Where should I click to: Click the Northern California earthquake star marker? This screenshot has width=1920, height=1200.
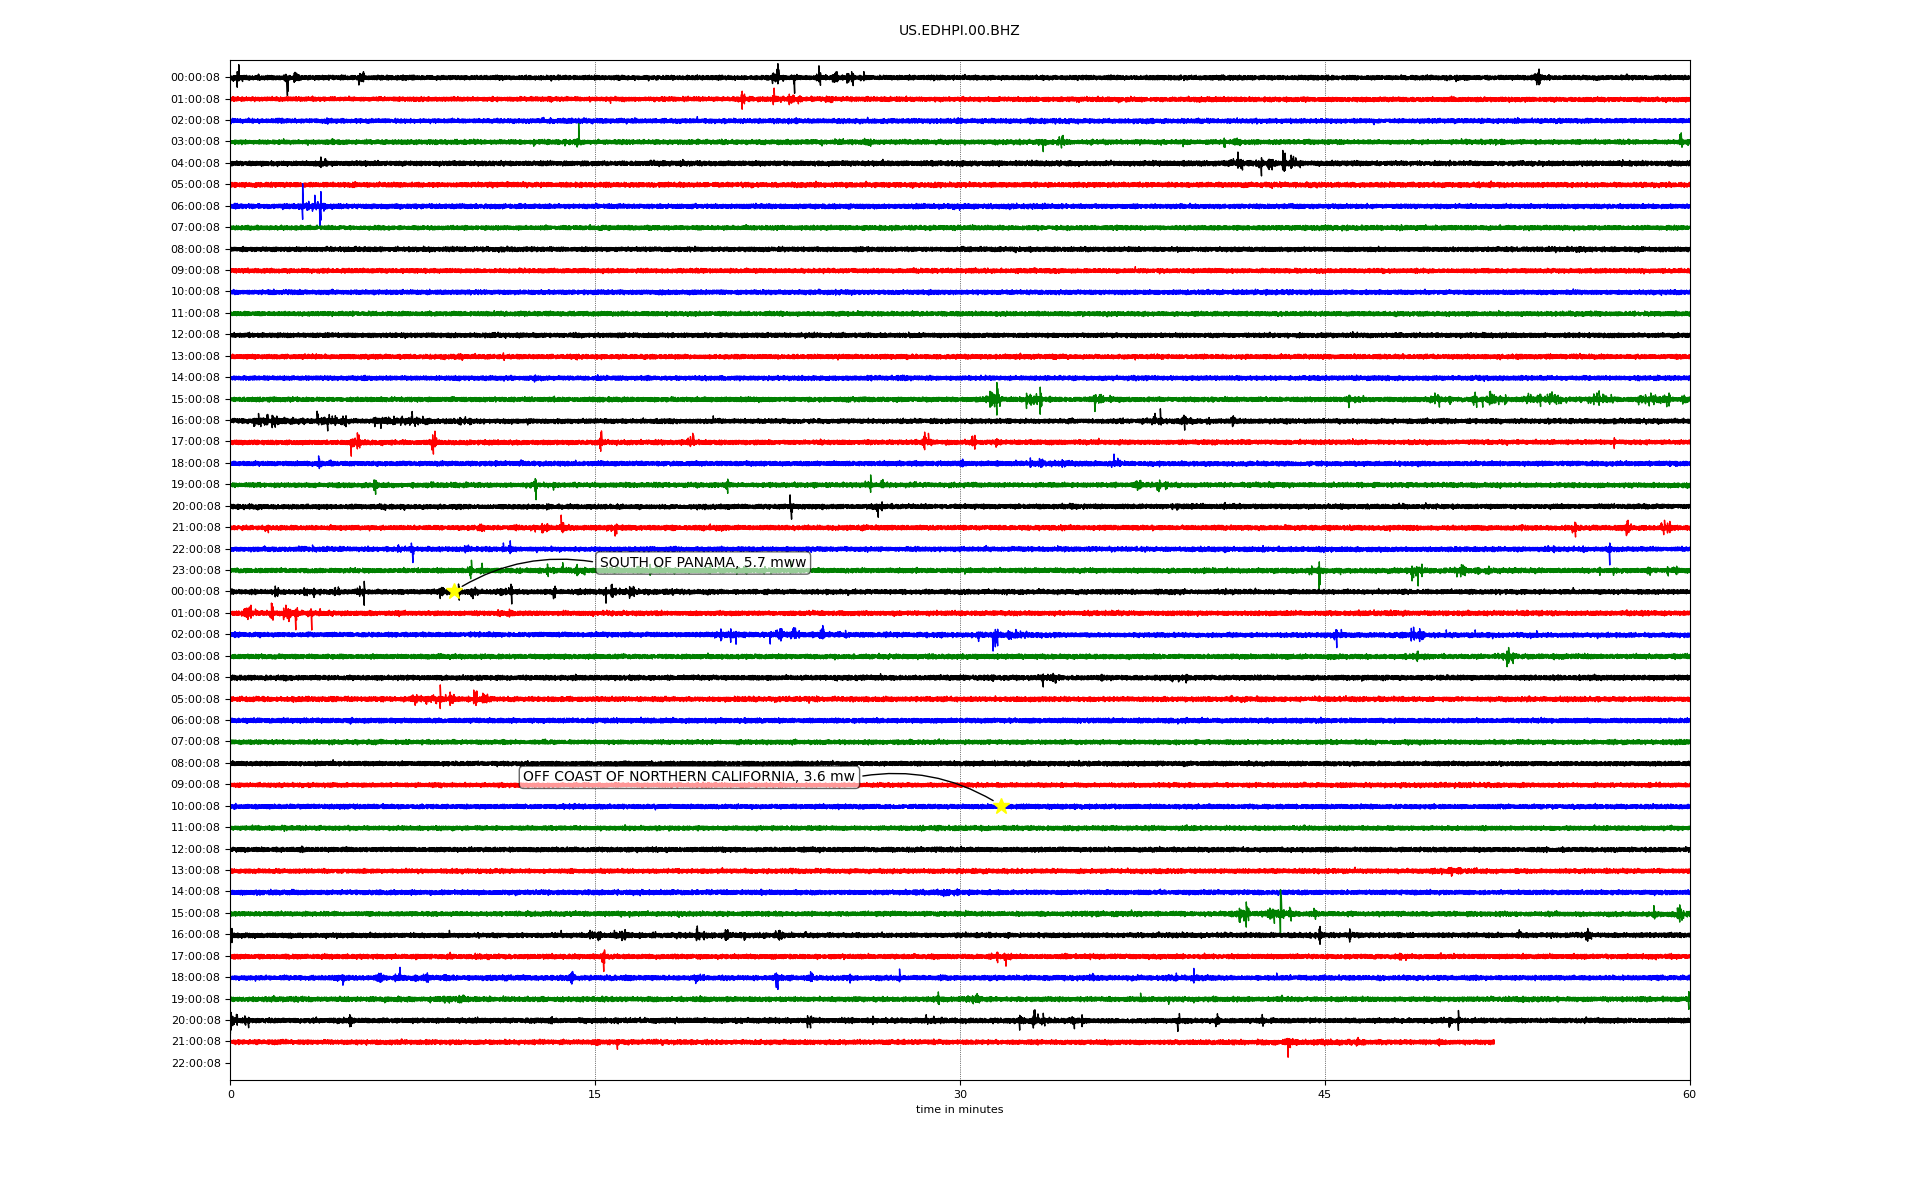1001,806
